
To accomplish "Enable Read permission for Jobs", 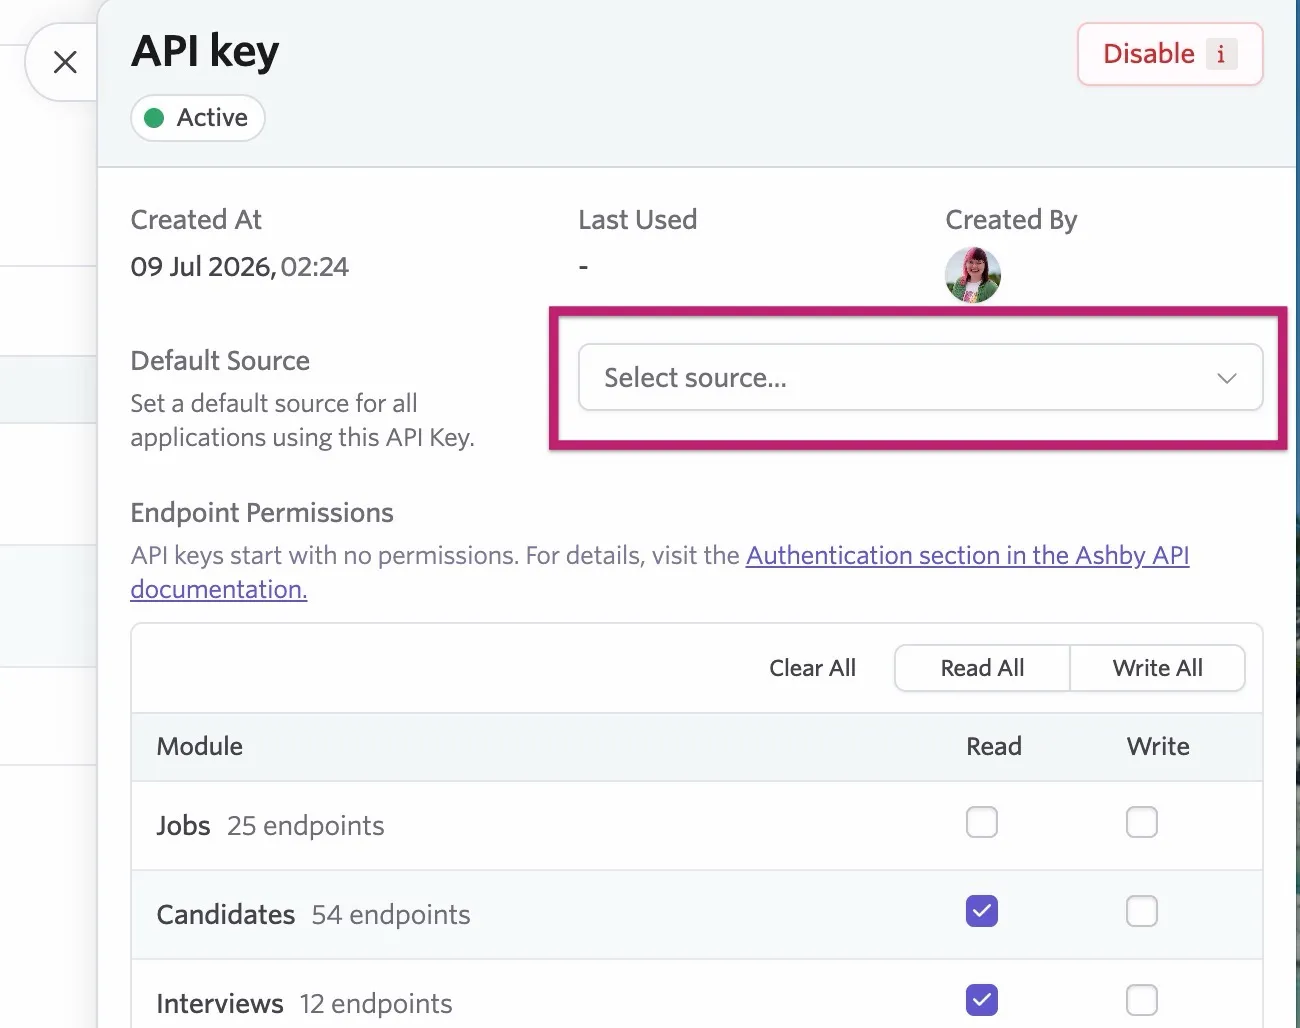I will click(x=982, y=822).
